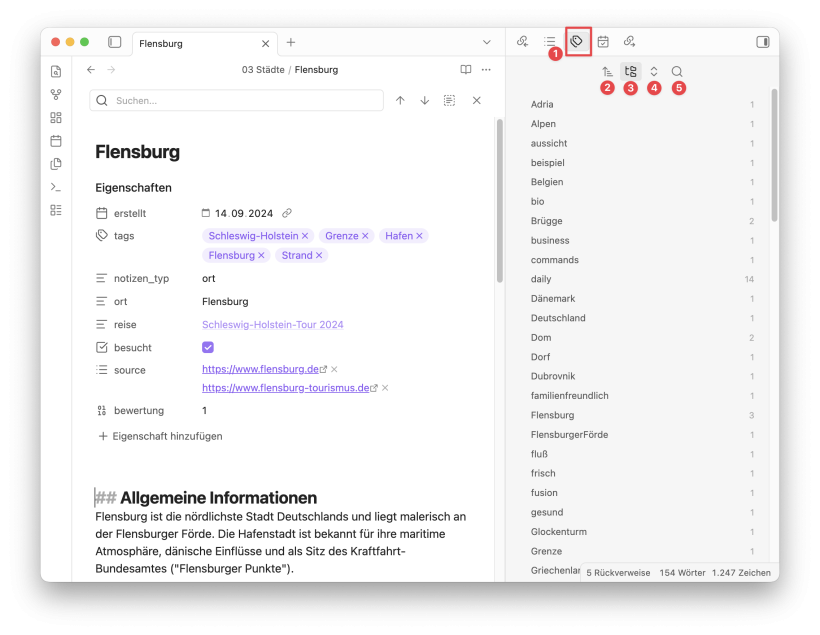820x635 pixels.
Task: Toggle reading view book icon
Action: pos(465,70)
